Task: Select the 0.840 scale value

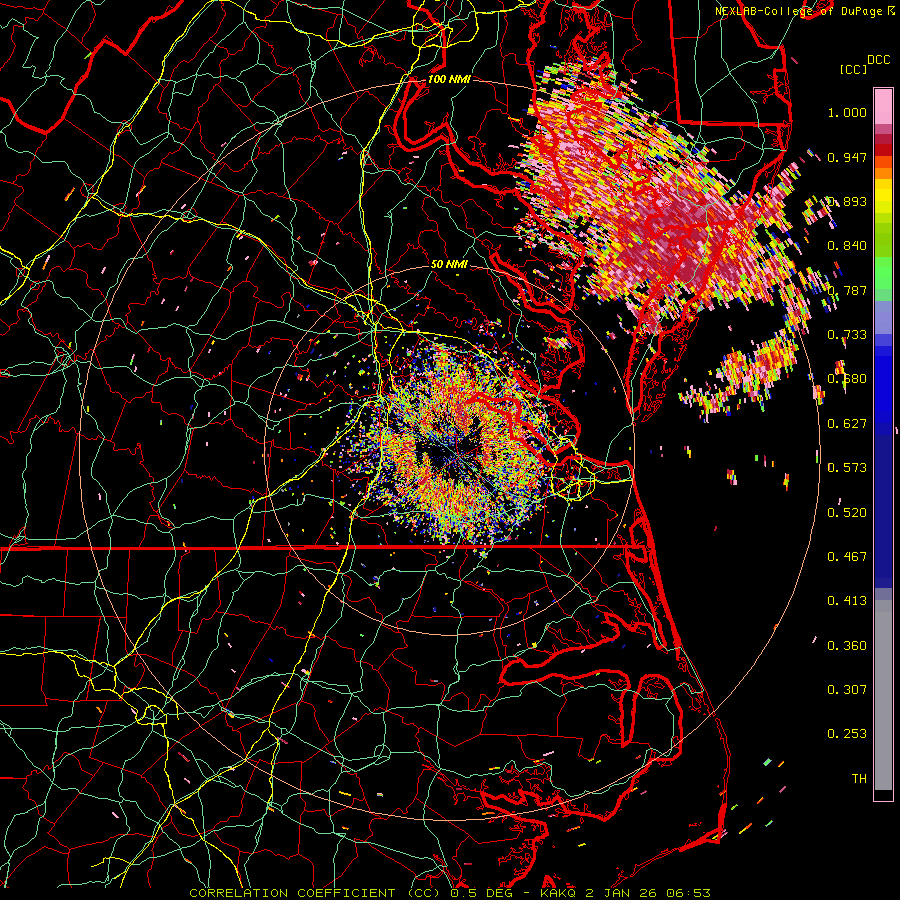Action: (847, 246)
